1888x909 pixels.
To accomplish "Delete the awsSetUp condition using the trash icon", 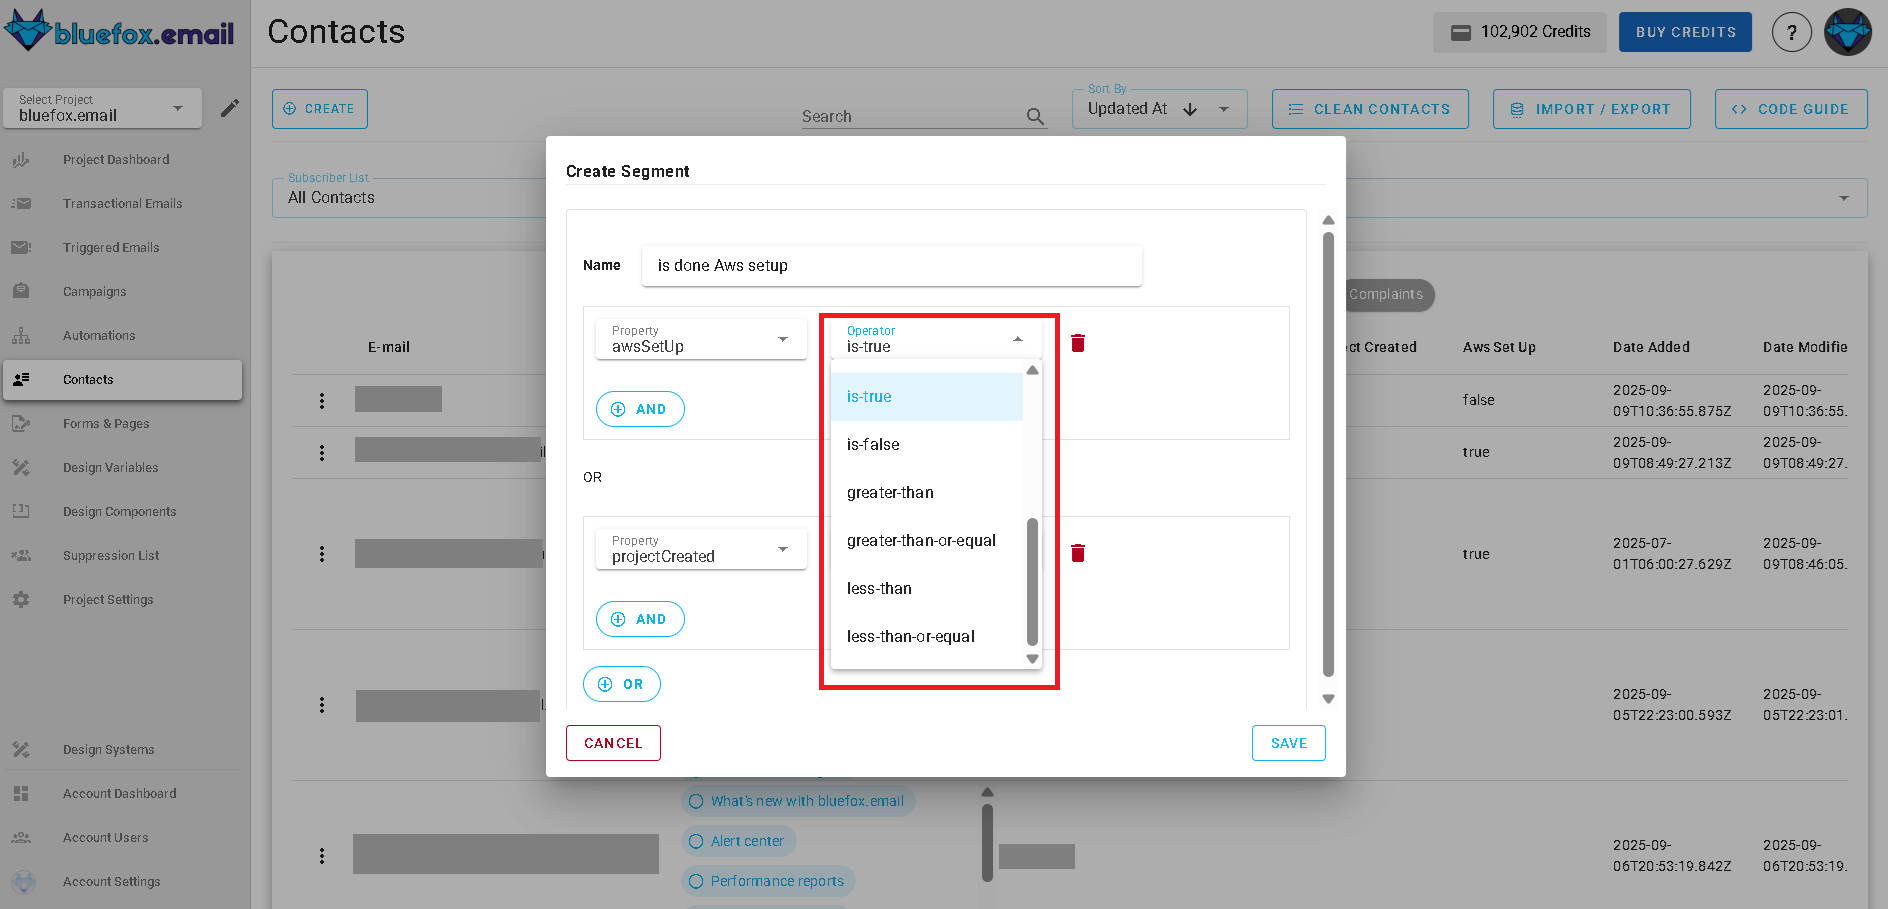I will 1078,342.
